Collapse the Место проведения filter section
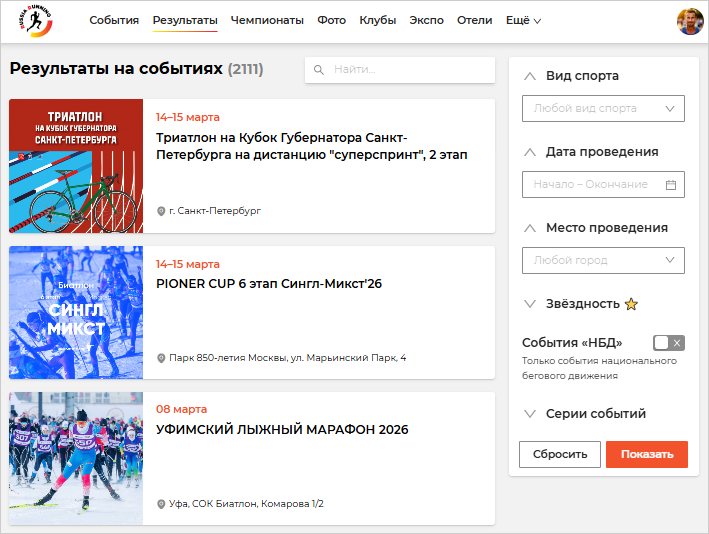The image size is (709, 534). click(530, 228)
